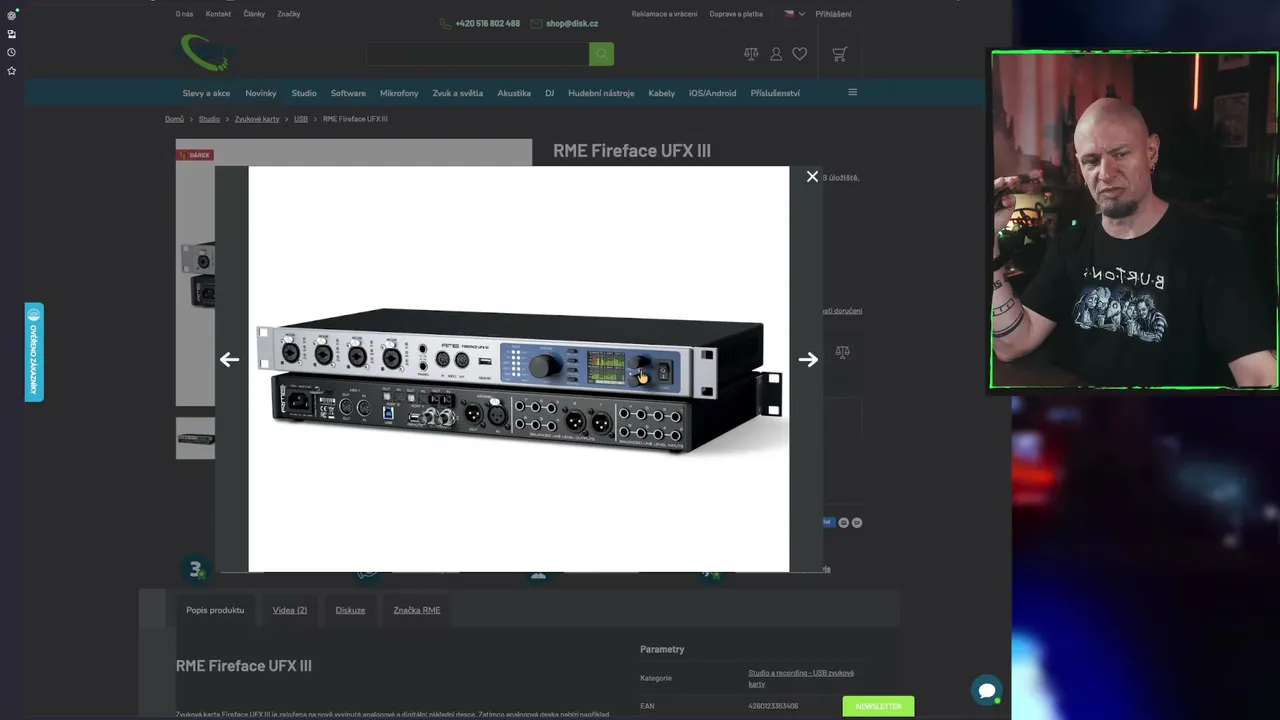
Task: Show the next product image
Action: point(808,360)
